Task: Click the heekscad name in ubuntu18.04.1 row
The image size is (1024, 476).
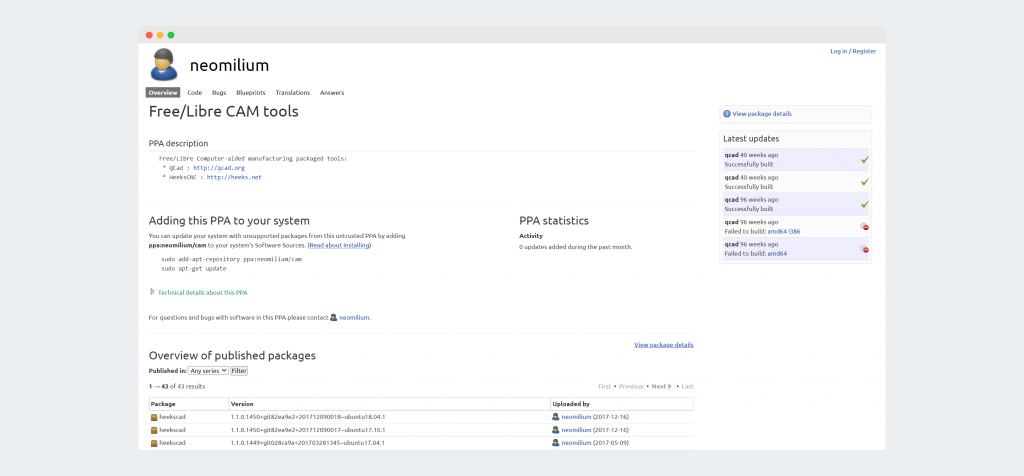Action: pyautogui.click(x=172, y=417)
